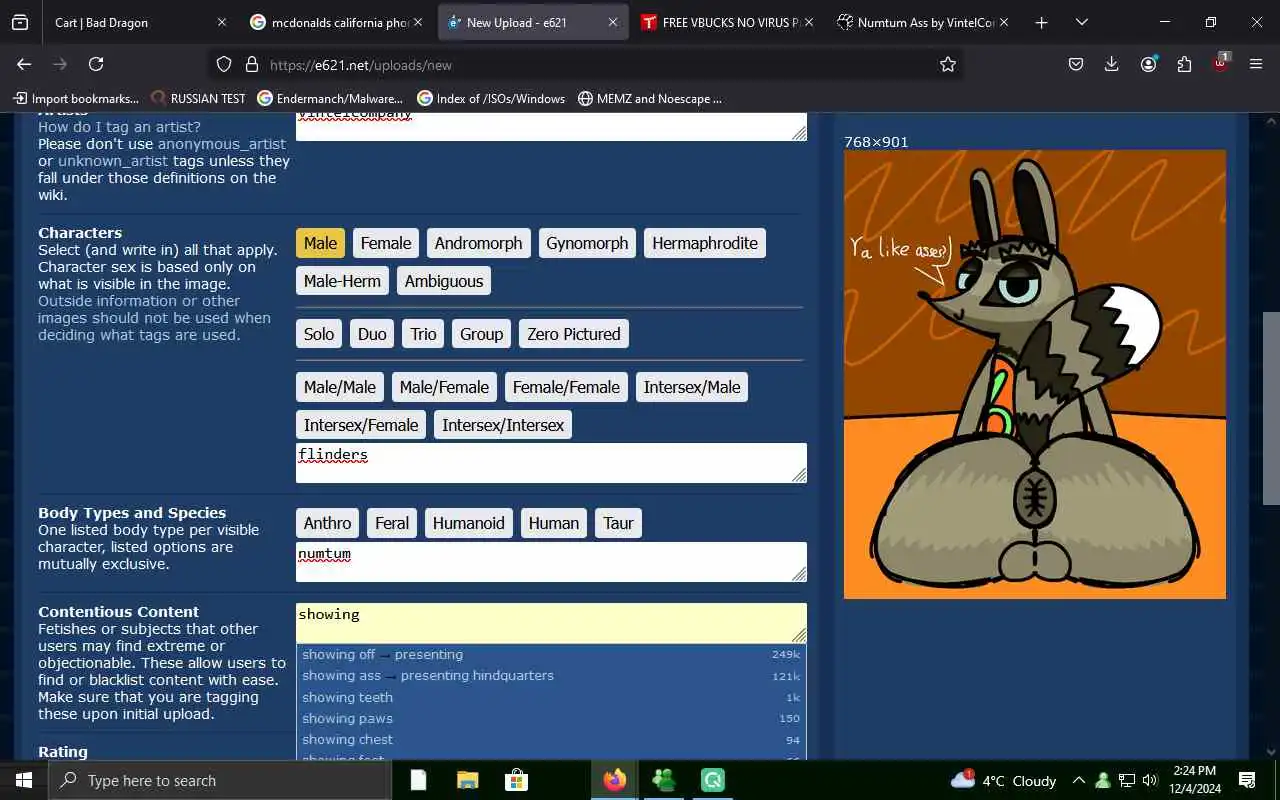Toggle the Male character tag
Viewport: 1280px width, 800px height.
[320, 243]
